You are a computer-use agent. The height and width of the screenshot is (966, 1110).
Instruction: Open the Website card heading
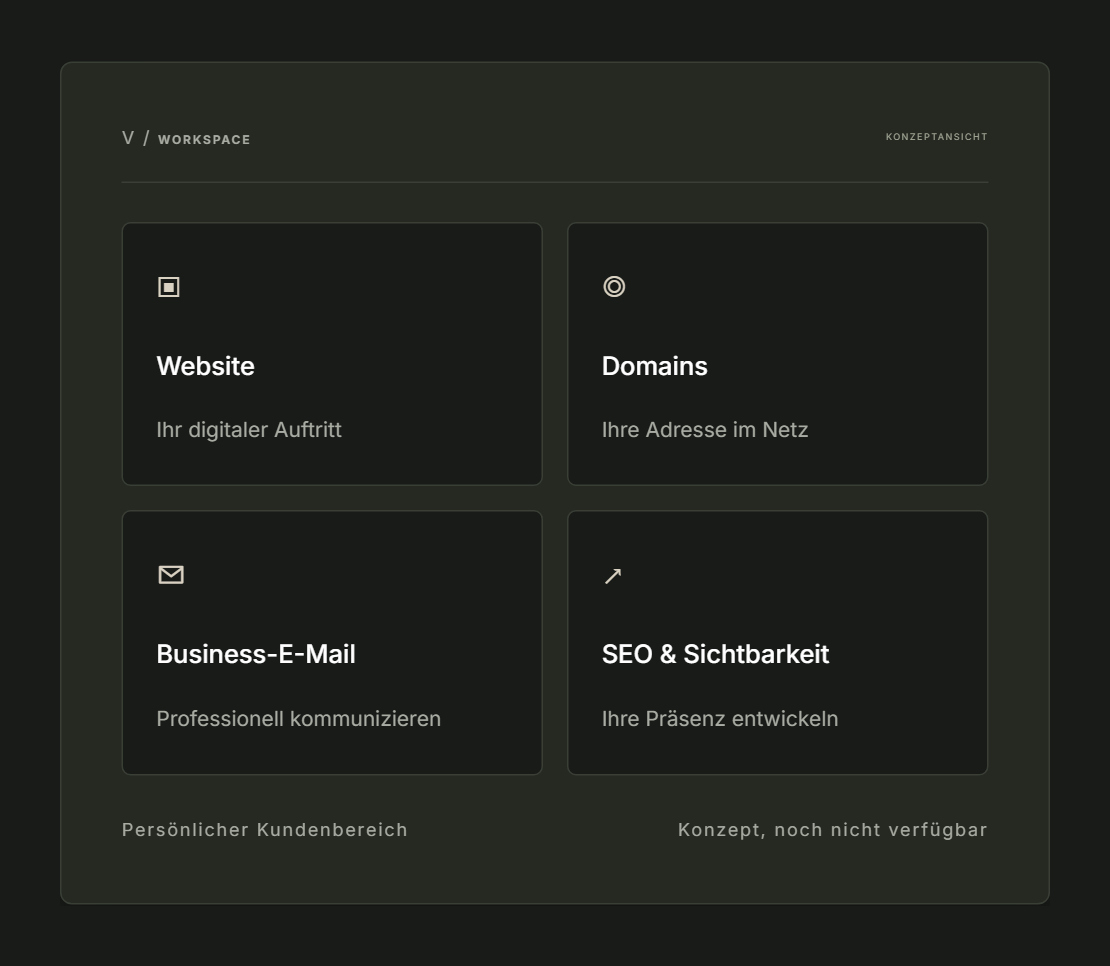[205, 366]
